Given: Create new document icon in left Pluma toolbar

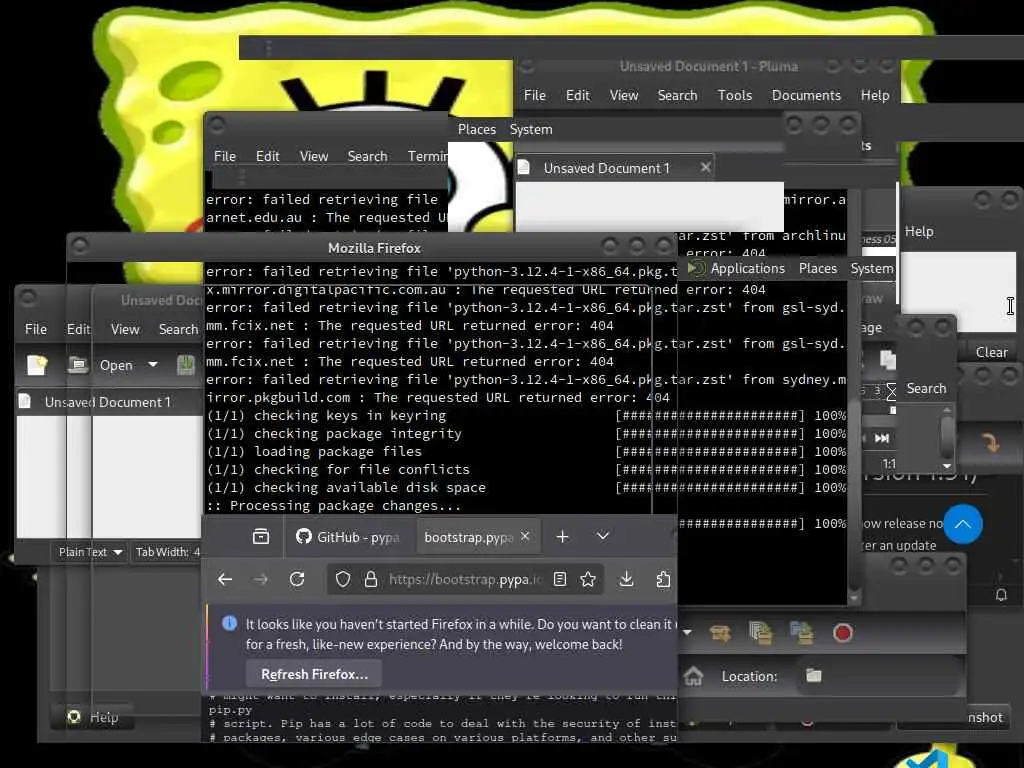Looking at the screenshot, I should click(37, 364).
